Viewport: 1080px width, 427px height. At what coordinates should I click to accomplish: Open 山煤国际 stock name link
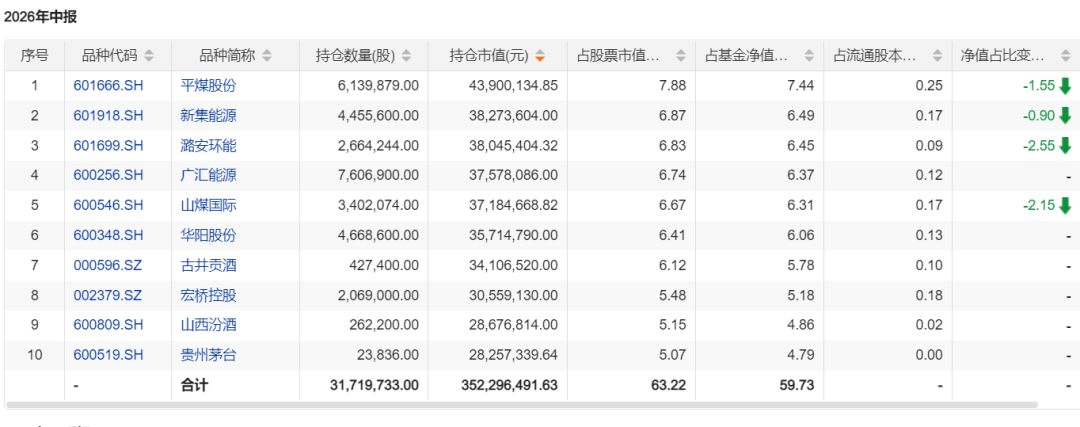pos(208,205)
